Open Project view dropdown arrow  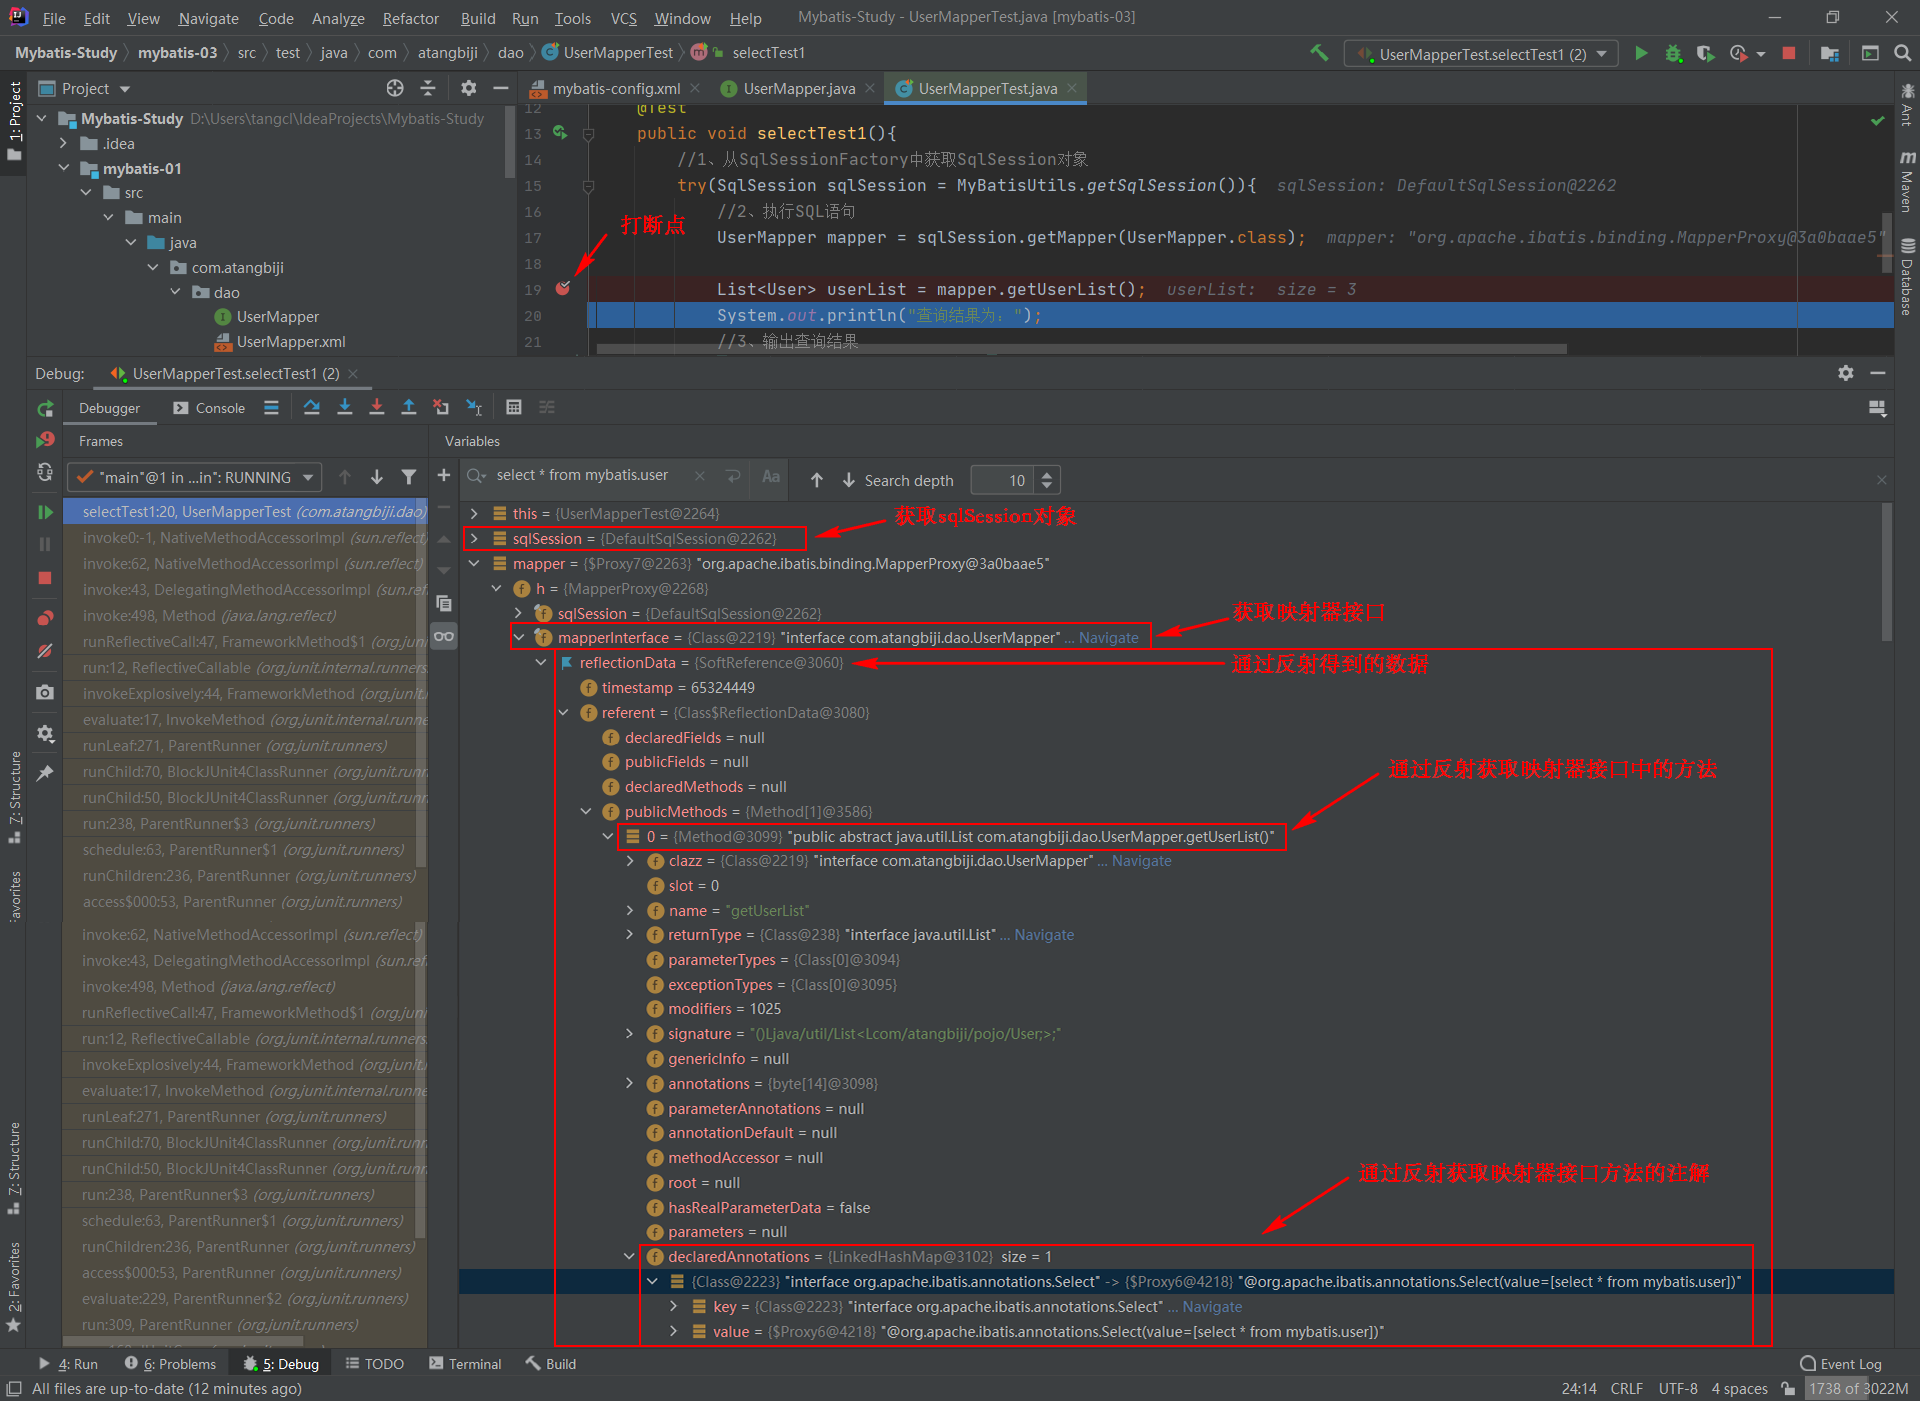(x=125, y=89)
